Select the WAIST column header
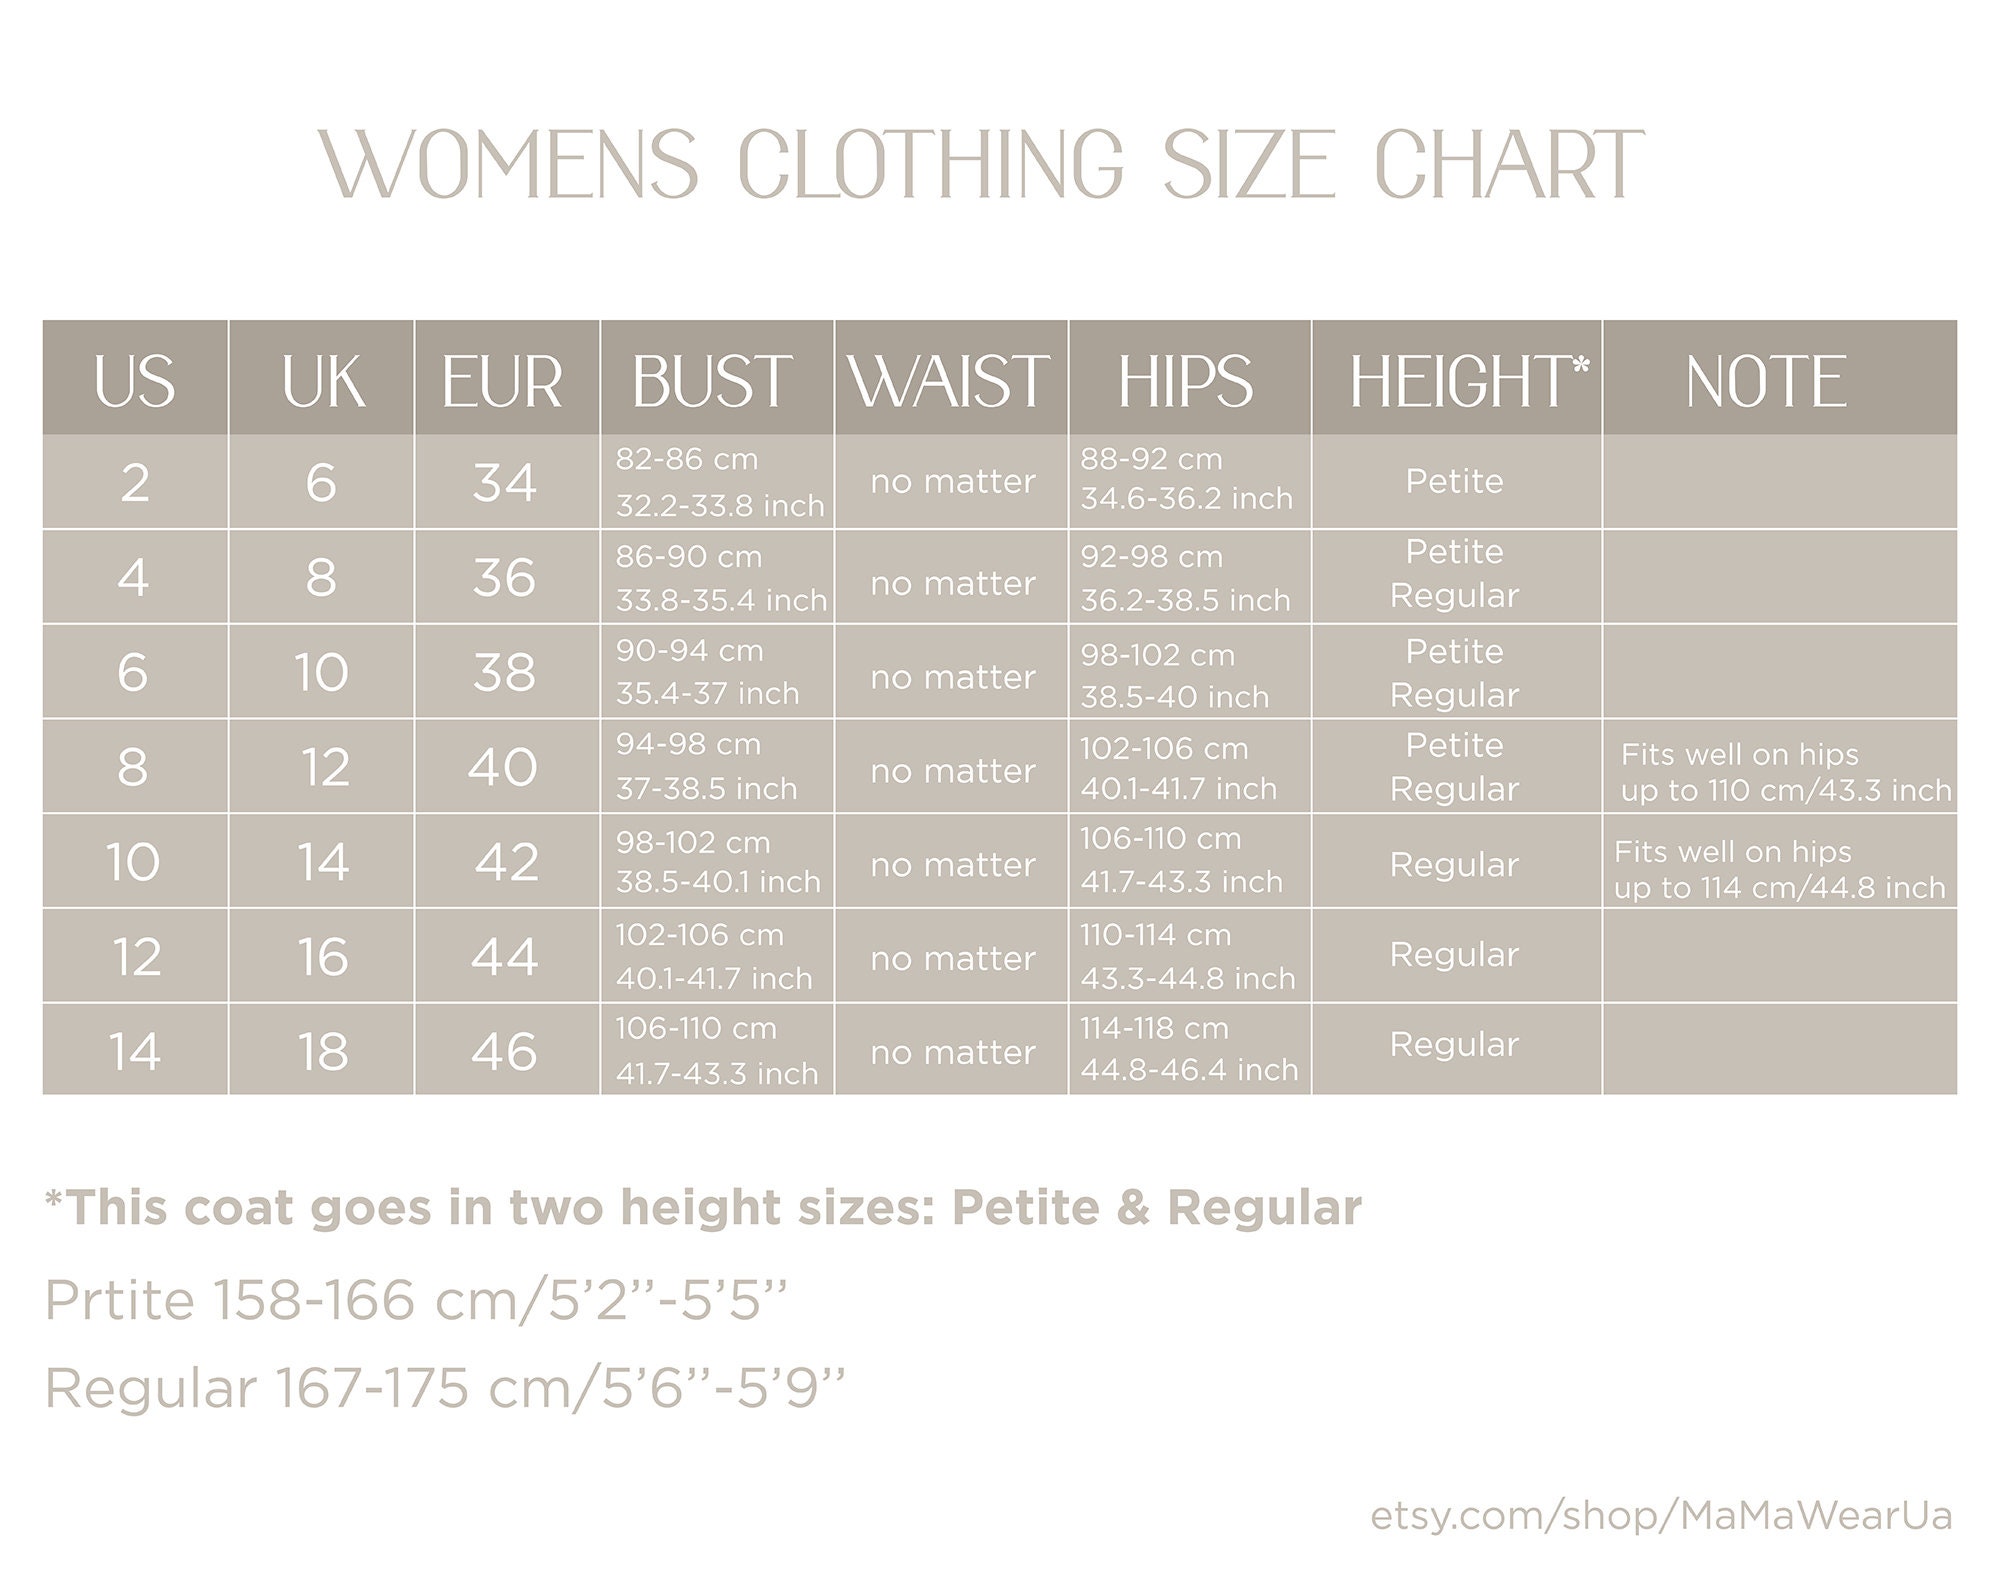Image resolution: width=2000 pixels, height=1590 pixels. pyautogui.click(x=951, y=378)
